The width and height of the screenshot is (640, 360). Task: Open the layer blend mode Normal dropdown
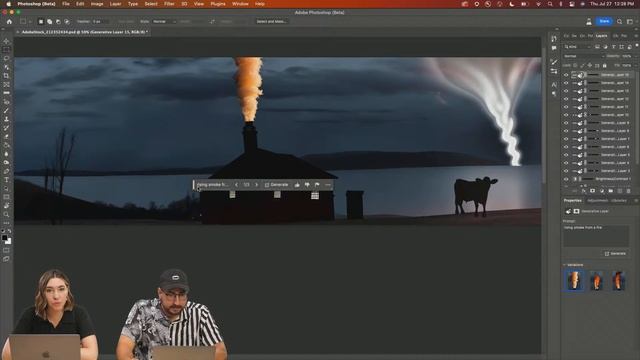tap(583, 56)
